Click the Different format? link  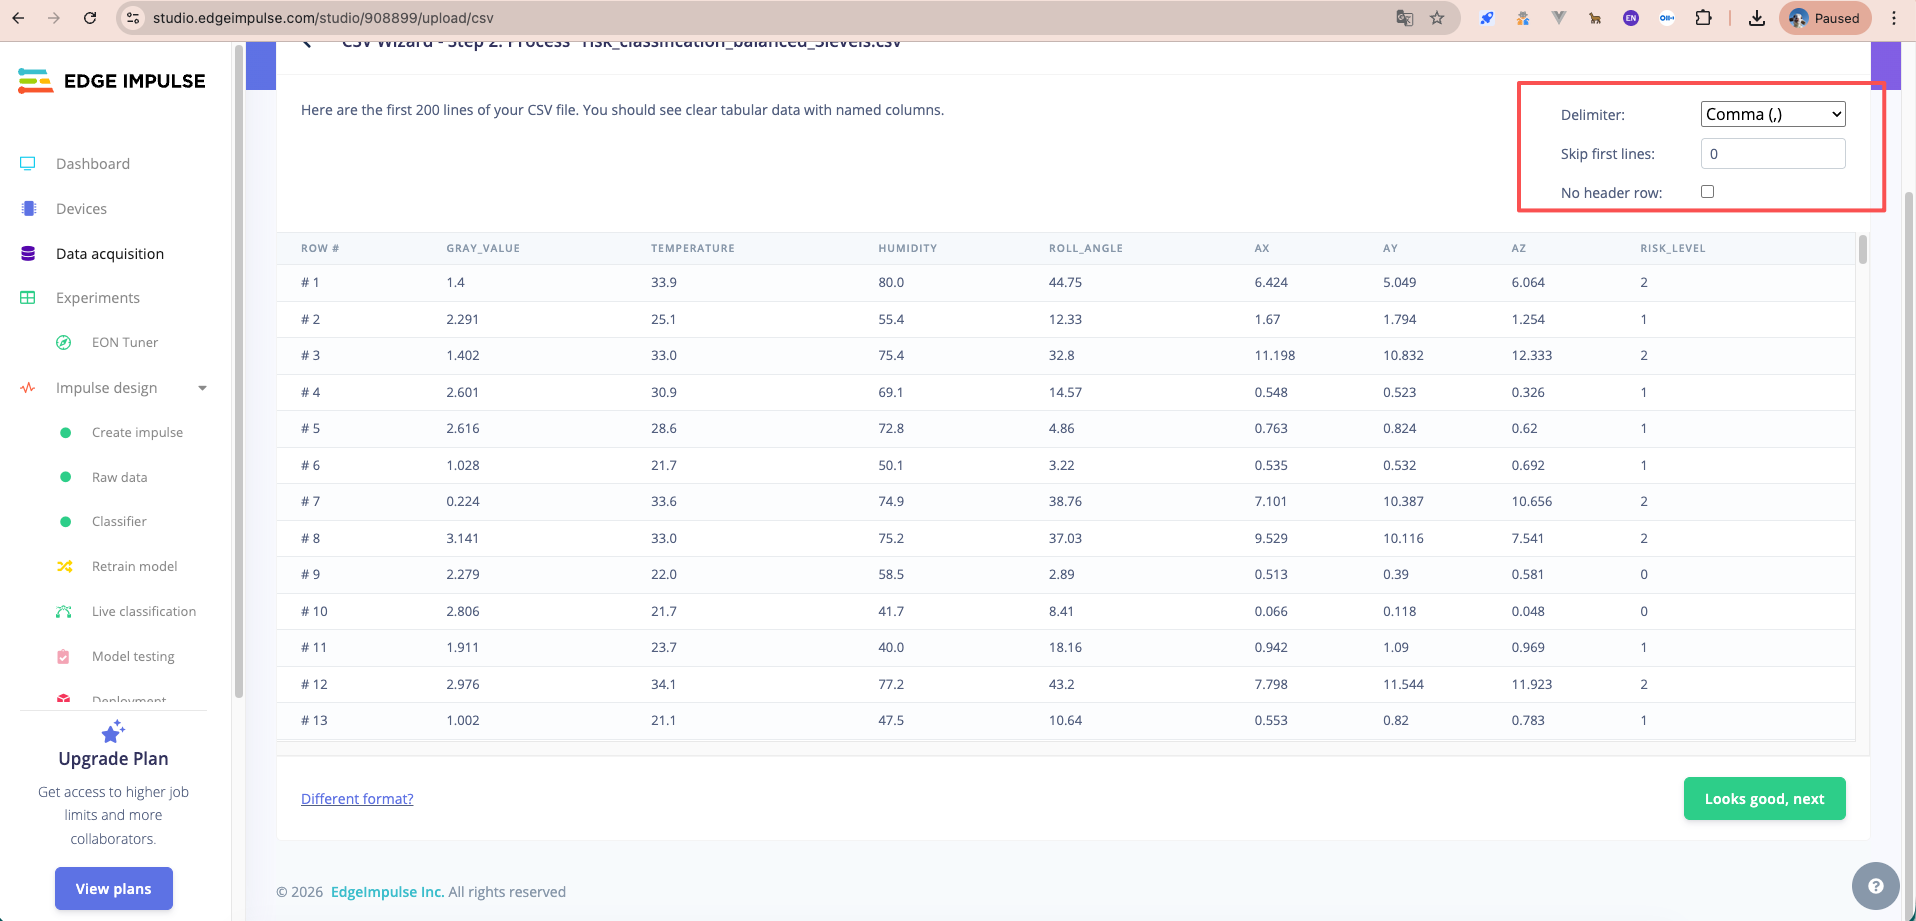click(357, 799)
